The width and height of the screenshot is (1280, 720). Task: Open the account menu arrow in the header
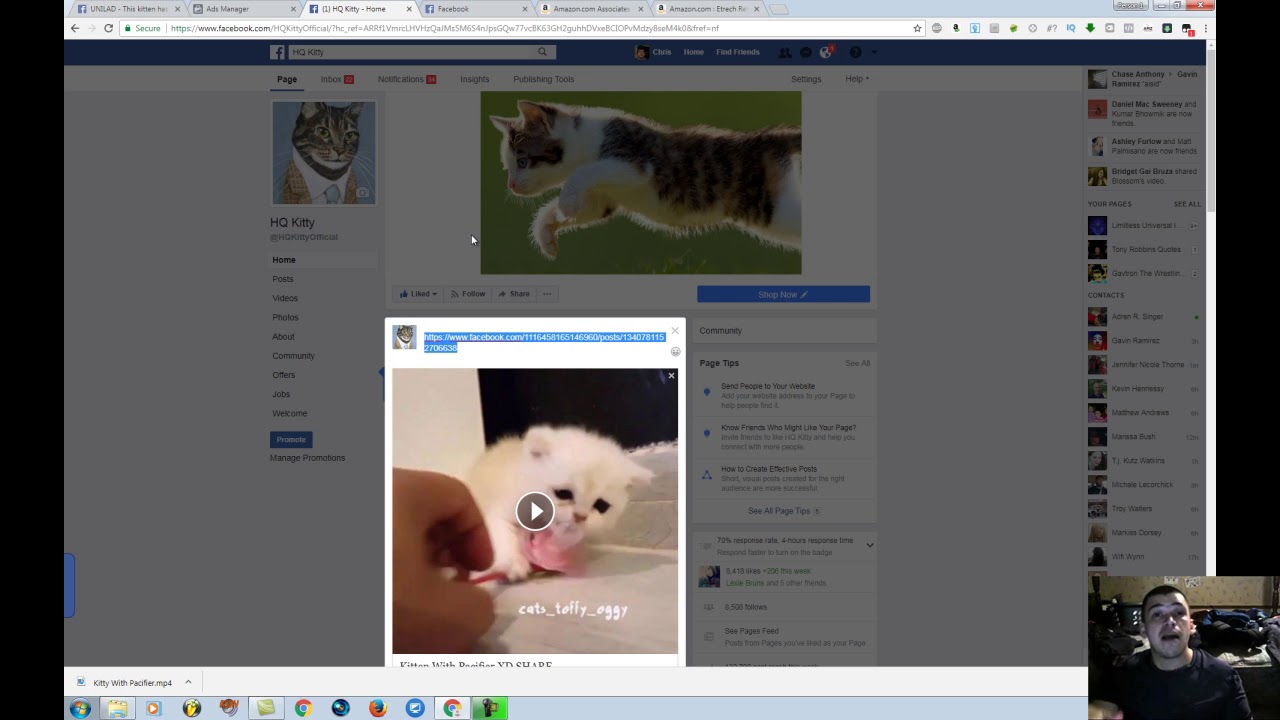point(873,52)
